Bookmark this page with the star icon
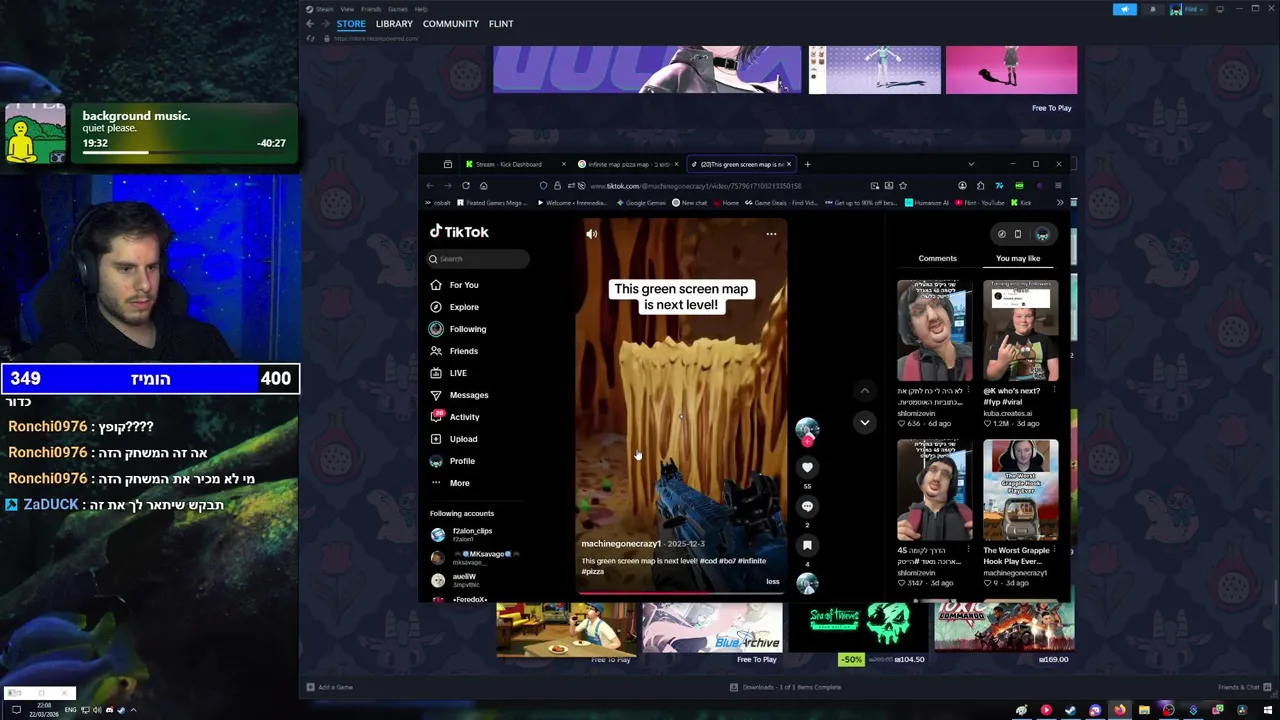 tap(903, 186)
